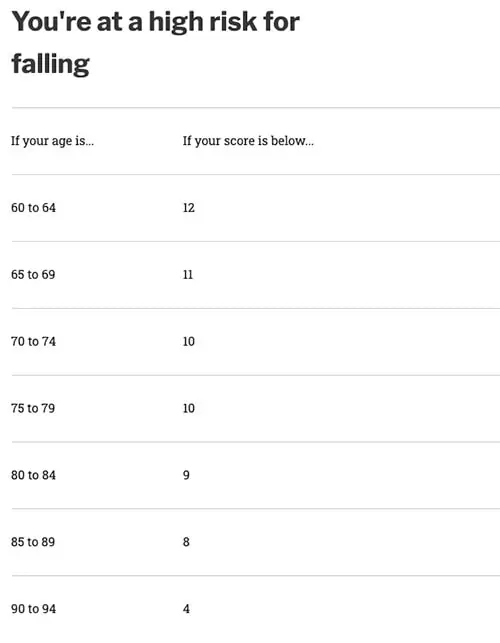The height and width of the screenshot is (643, 500).
Task: Select the "90 to 94" age cell
Action: point(33,609)
